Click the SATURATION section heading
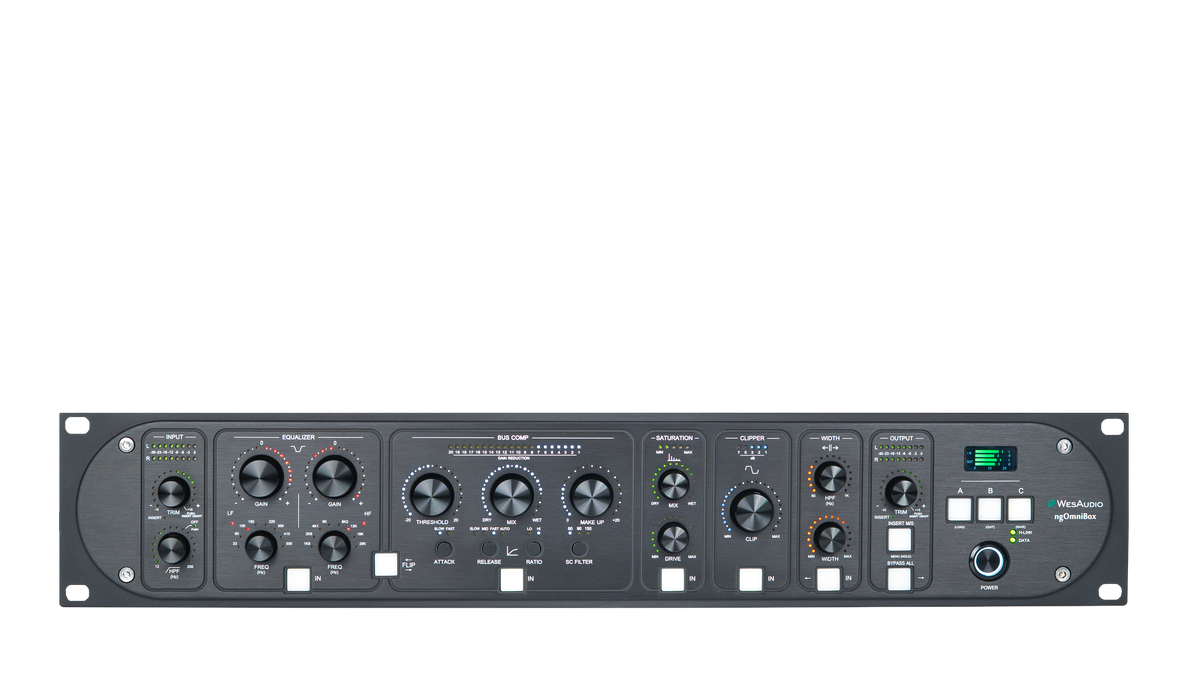Viewport: 1200px width, 675px height. pos(673,438)
